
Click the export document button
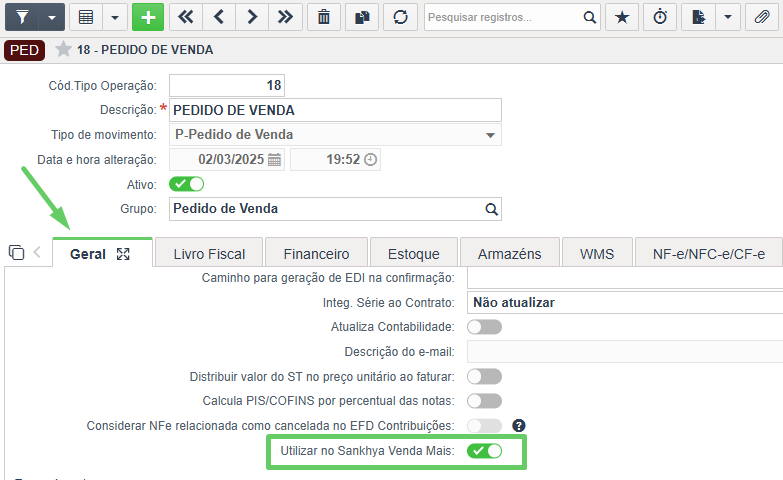(699, 17)
